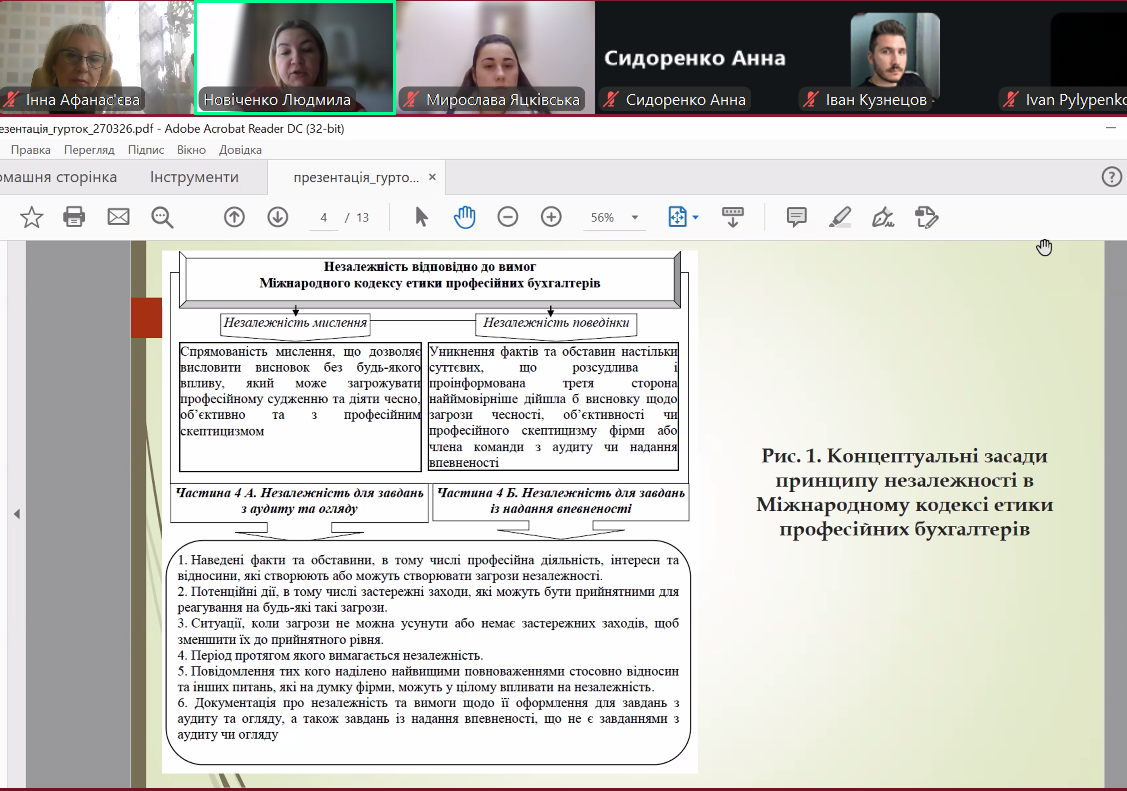Screen dimensions: 1127x791
Task: Send file by email envelope icon
Action: pos(119,217)
